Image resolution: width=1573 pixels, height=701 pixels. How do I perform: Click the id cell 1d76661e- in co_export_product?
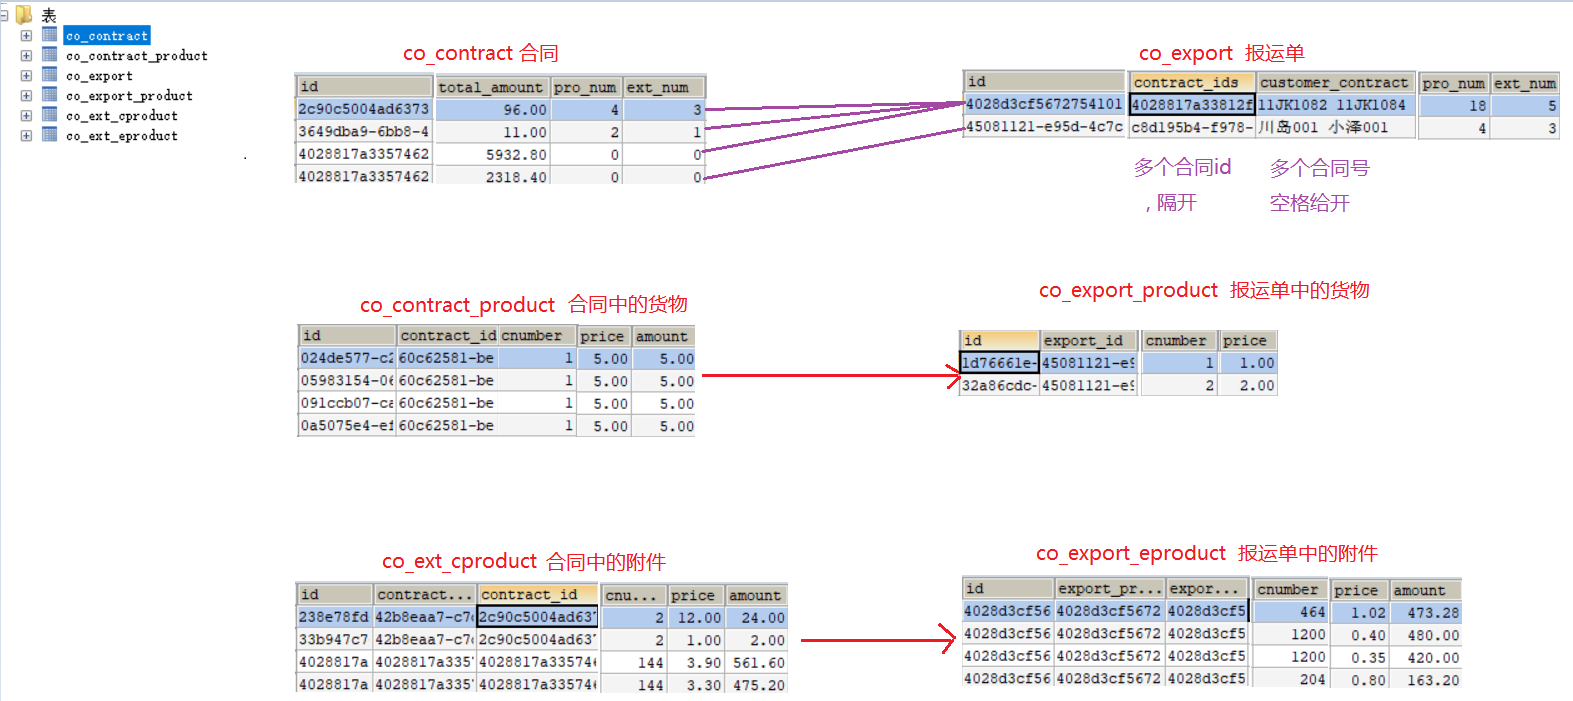[1000, 363]
